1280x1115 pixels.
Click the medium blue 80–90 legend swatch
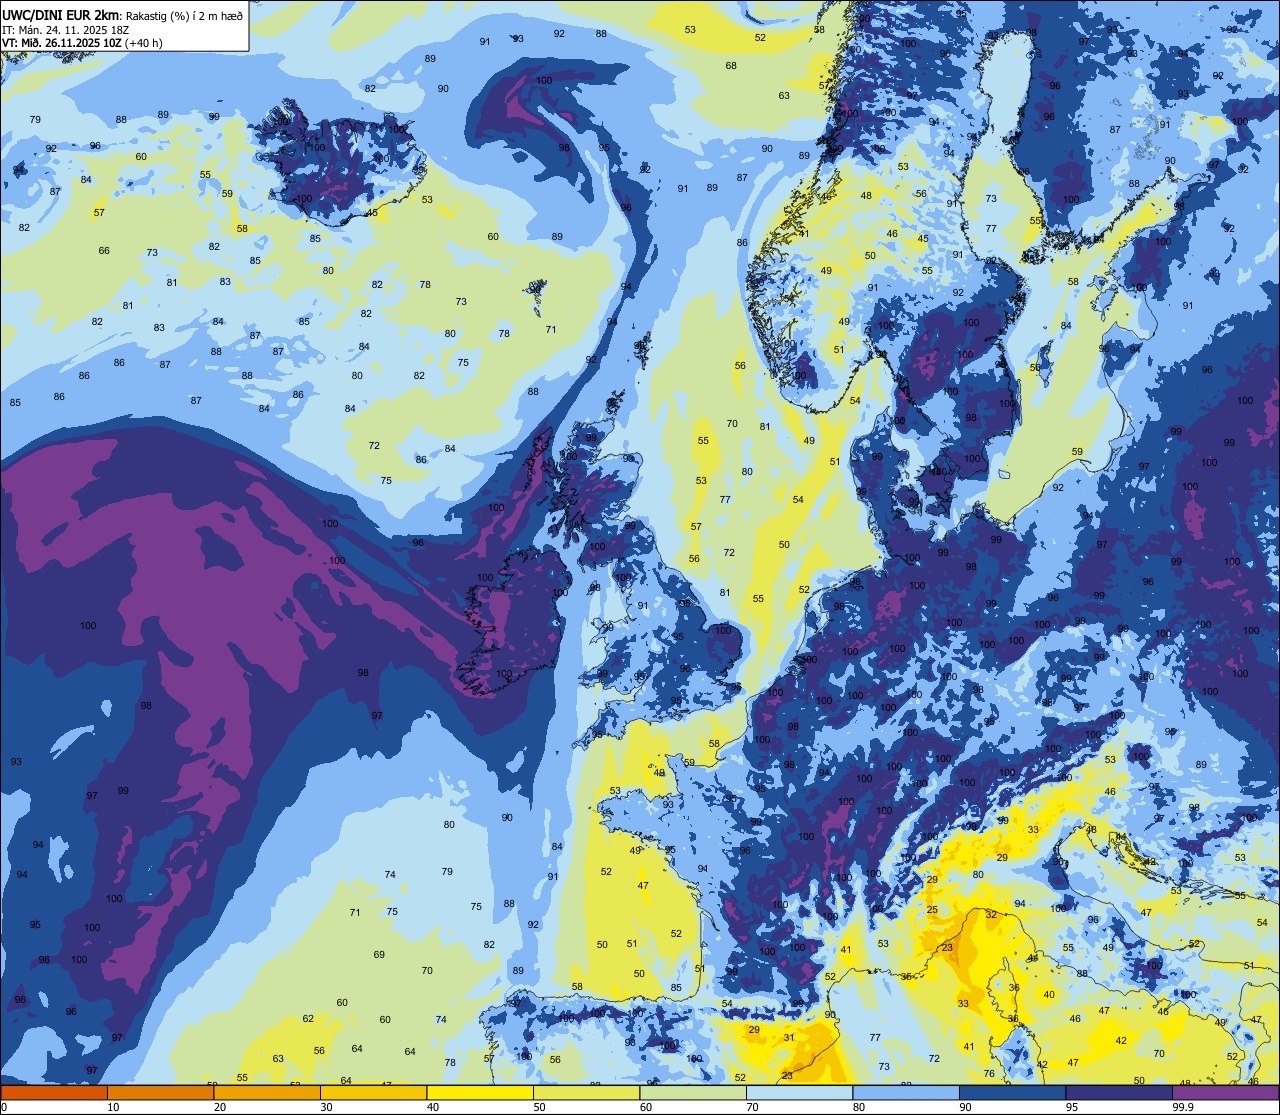(x=906, y=1093)
